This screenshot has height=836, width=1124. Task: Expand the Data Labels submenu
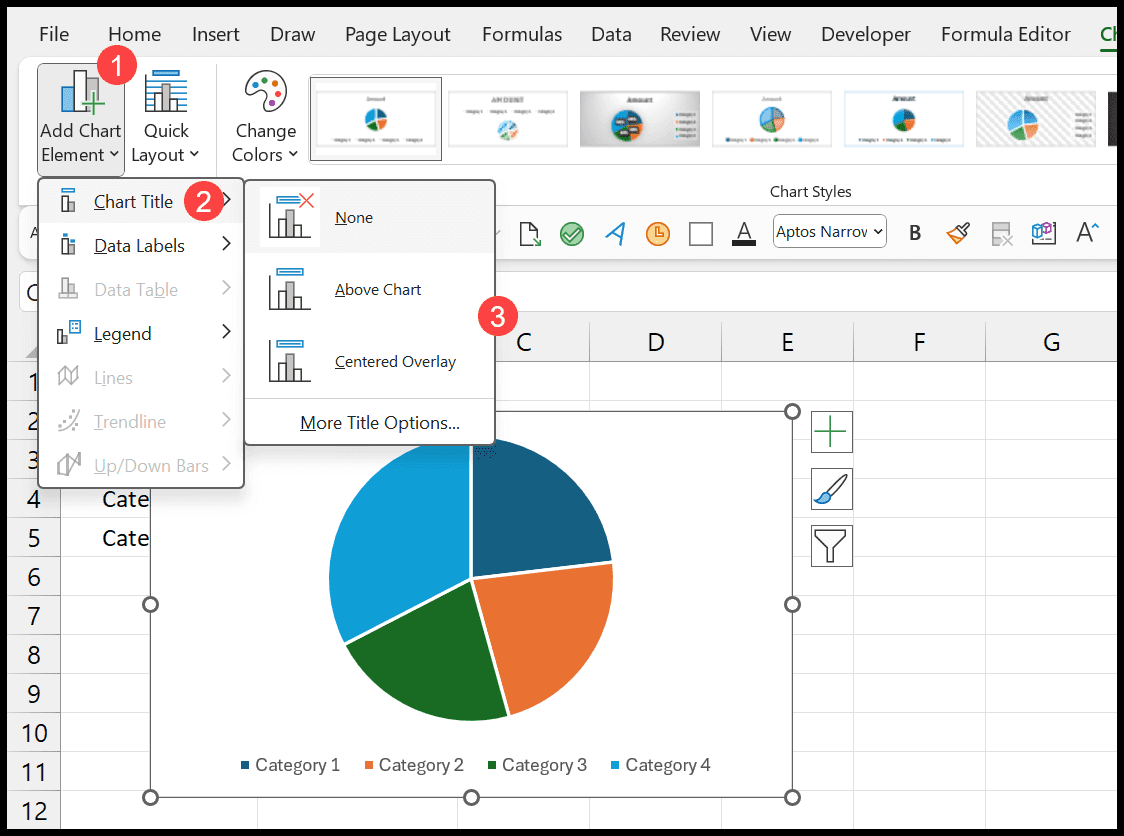click(141, 245)
